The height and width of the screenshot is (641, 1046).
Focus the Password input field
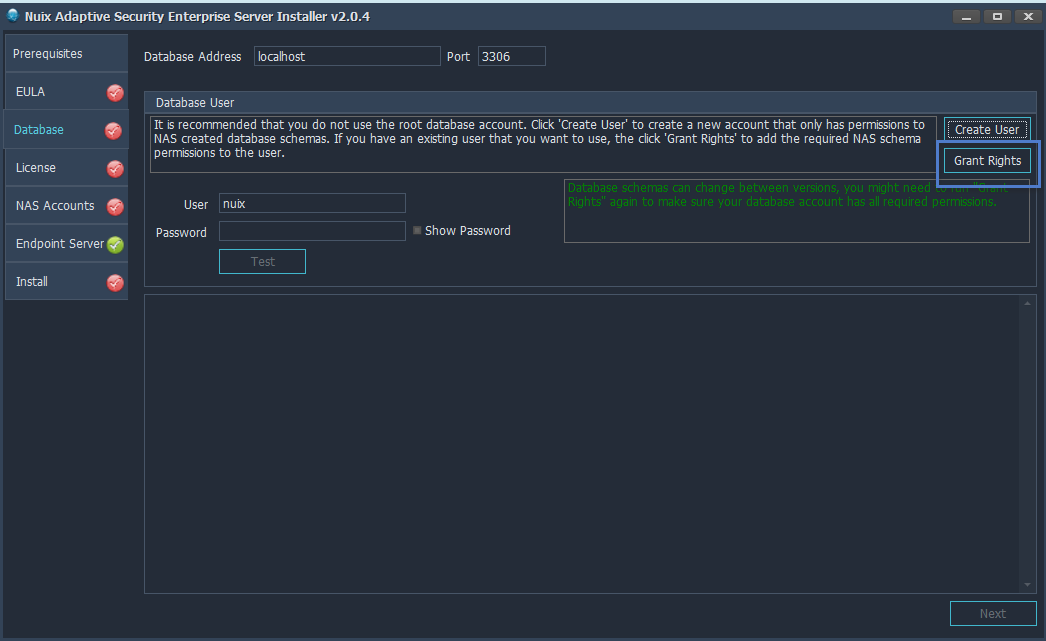(312, 231)
